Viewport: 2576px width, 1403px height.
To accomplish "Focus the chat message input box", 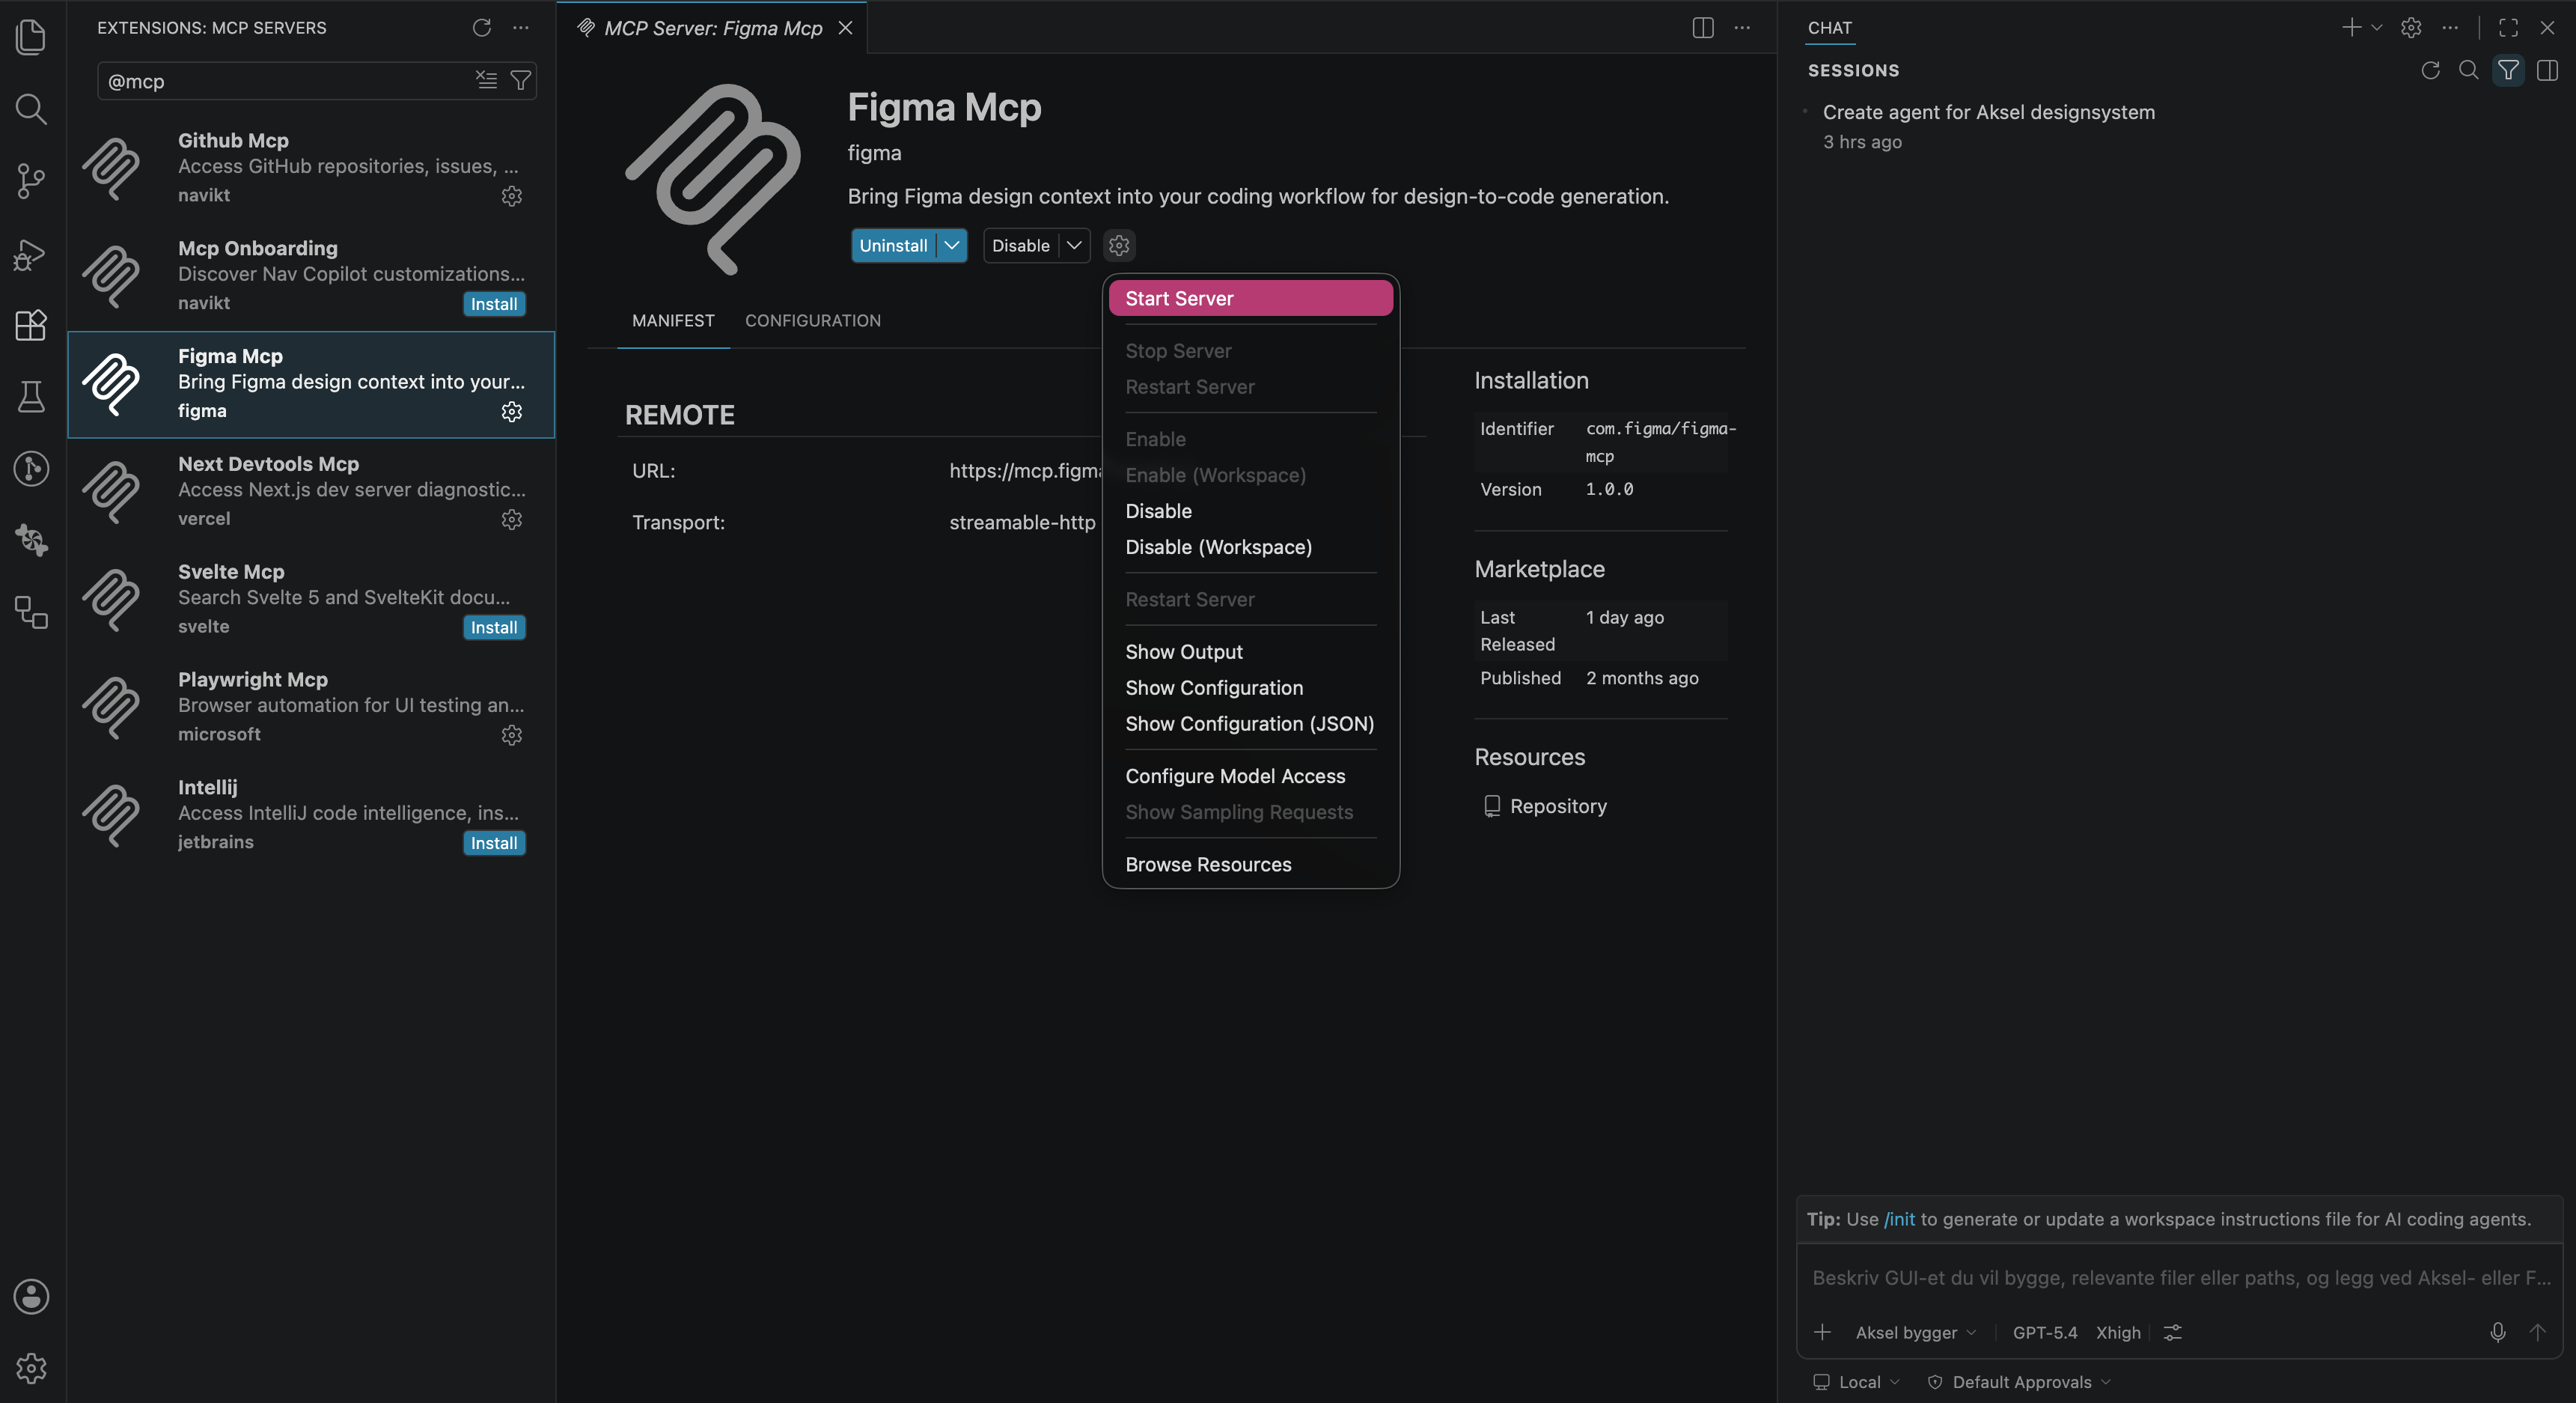I will pos(2180,1277).
